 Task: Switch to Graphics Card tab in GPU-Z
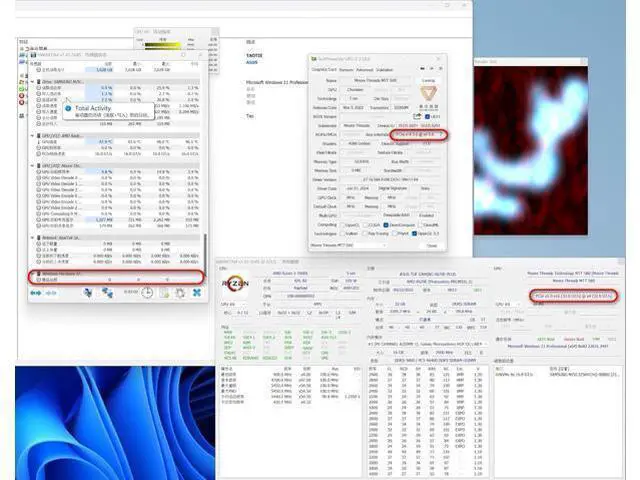point(324,70)
